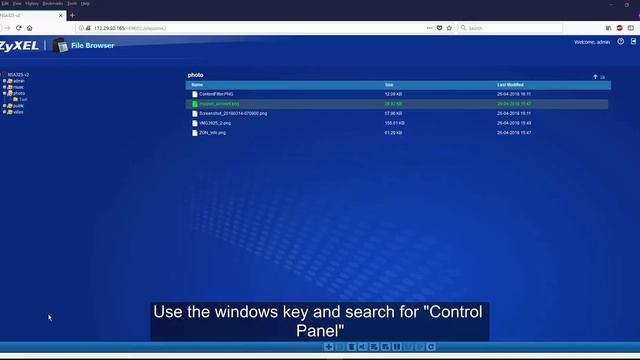Click the admin folder icon in tree
The height and width of the screenshot is (360, 640).
click(10, 81)
